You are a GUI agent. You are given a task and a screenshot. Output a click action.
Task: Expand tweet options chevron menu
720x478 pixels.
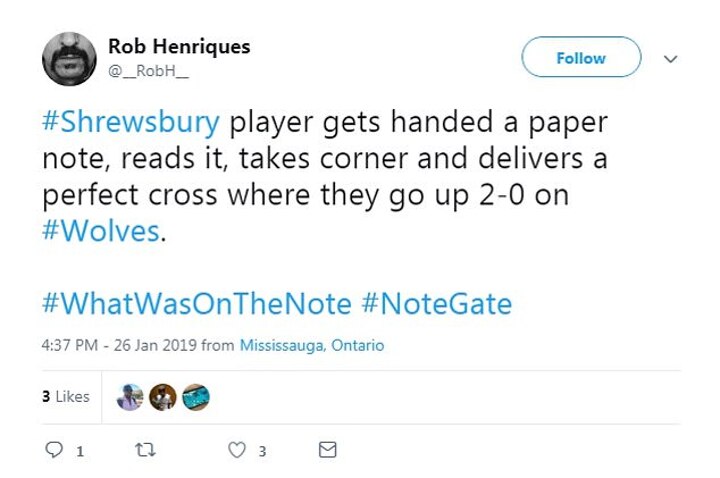(670, 59)
